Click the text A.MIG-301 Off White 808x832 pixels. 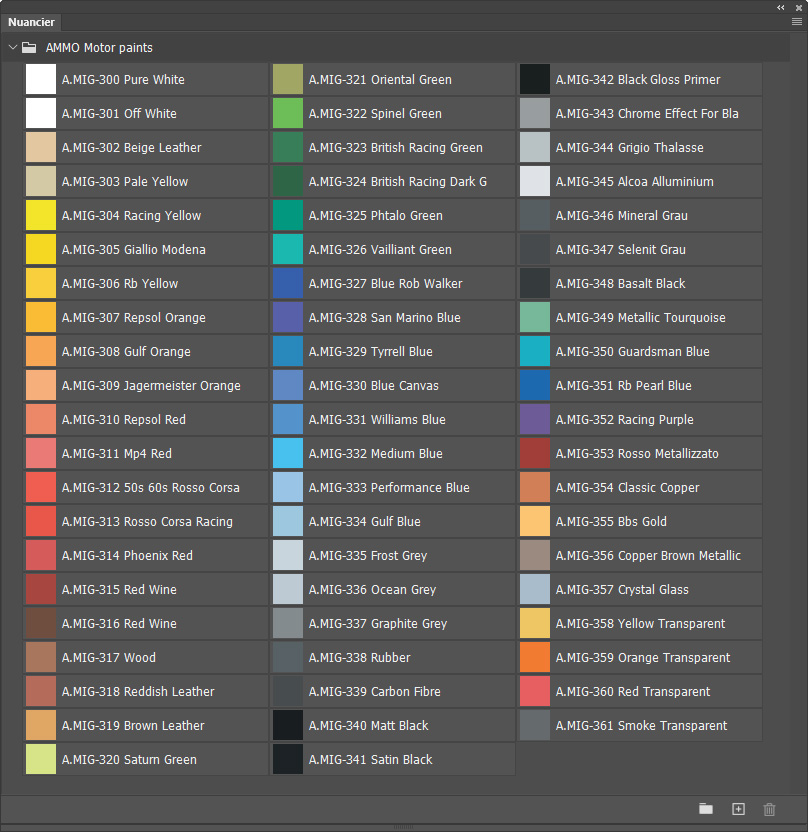(x=119, y=114)
